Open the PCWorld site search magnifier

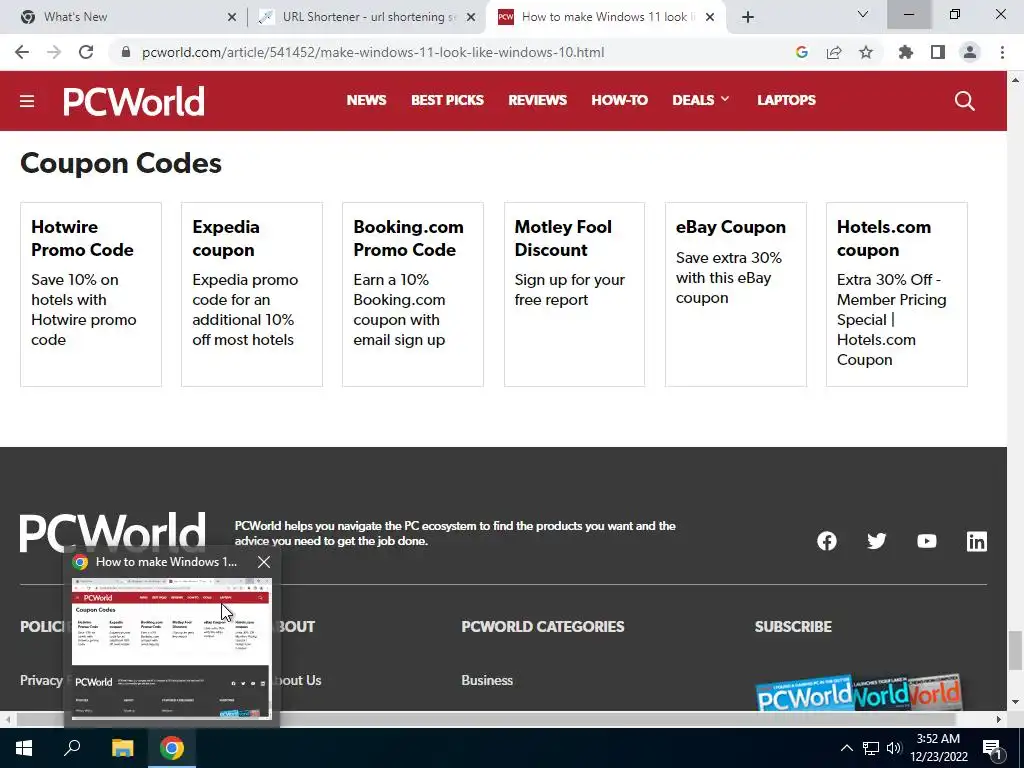tap(965, 101)
